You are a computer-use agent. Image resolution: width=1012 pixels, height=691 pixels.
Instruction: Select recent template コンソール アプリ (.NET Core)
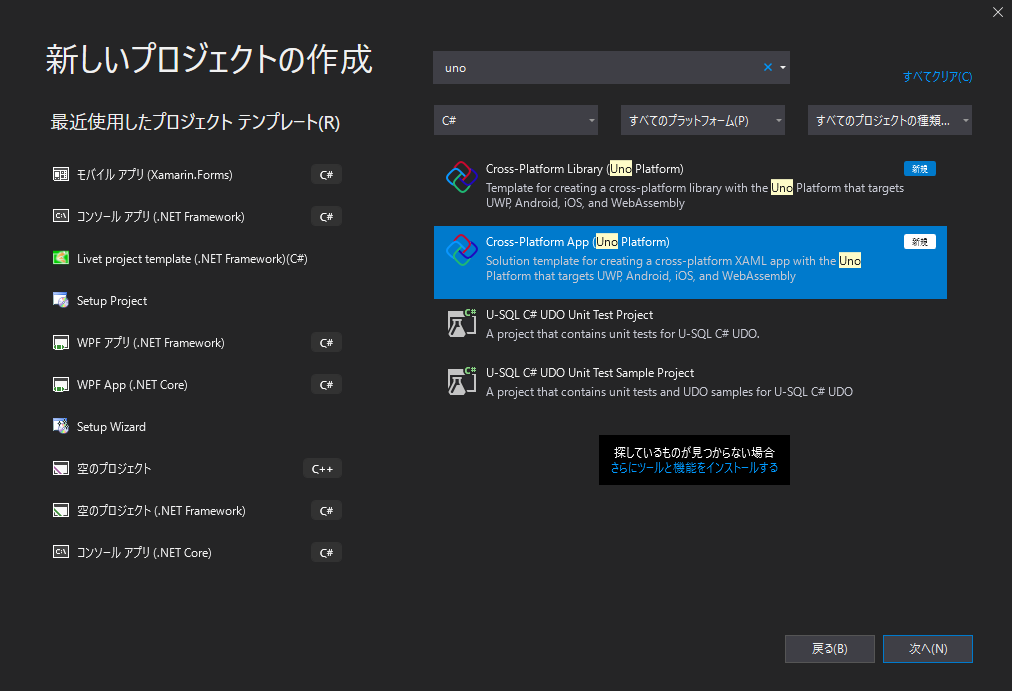point(197,552)
